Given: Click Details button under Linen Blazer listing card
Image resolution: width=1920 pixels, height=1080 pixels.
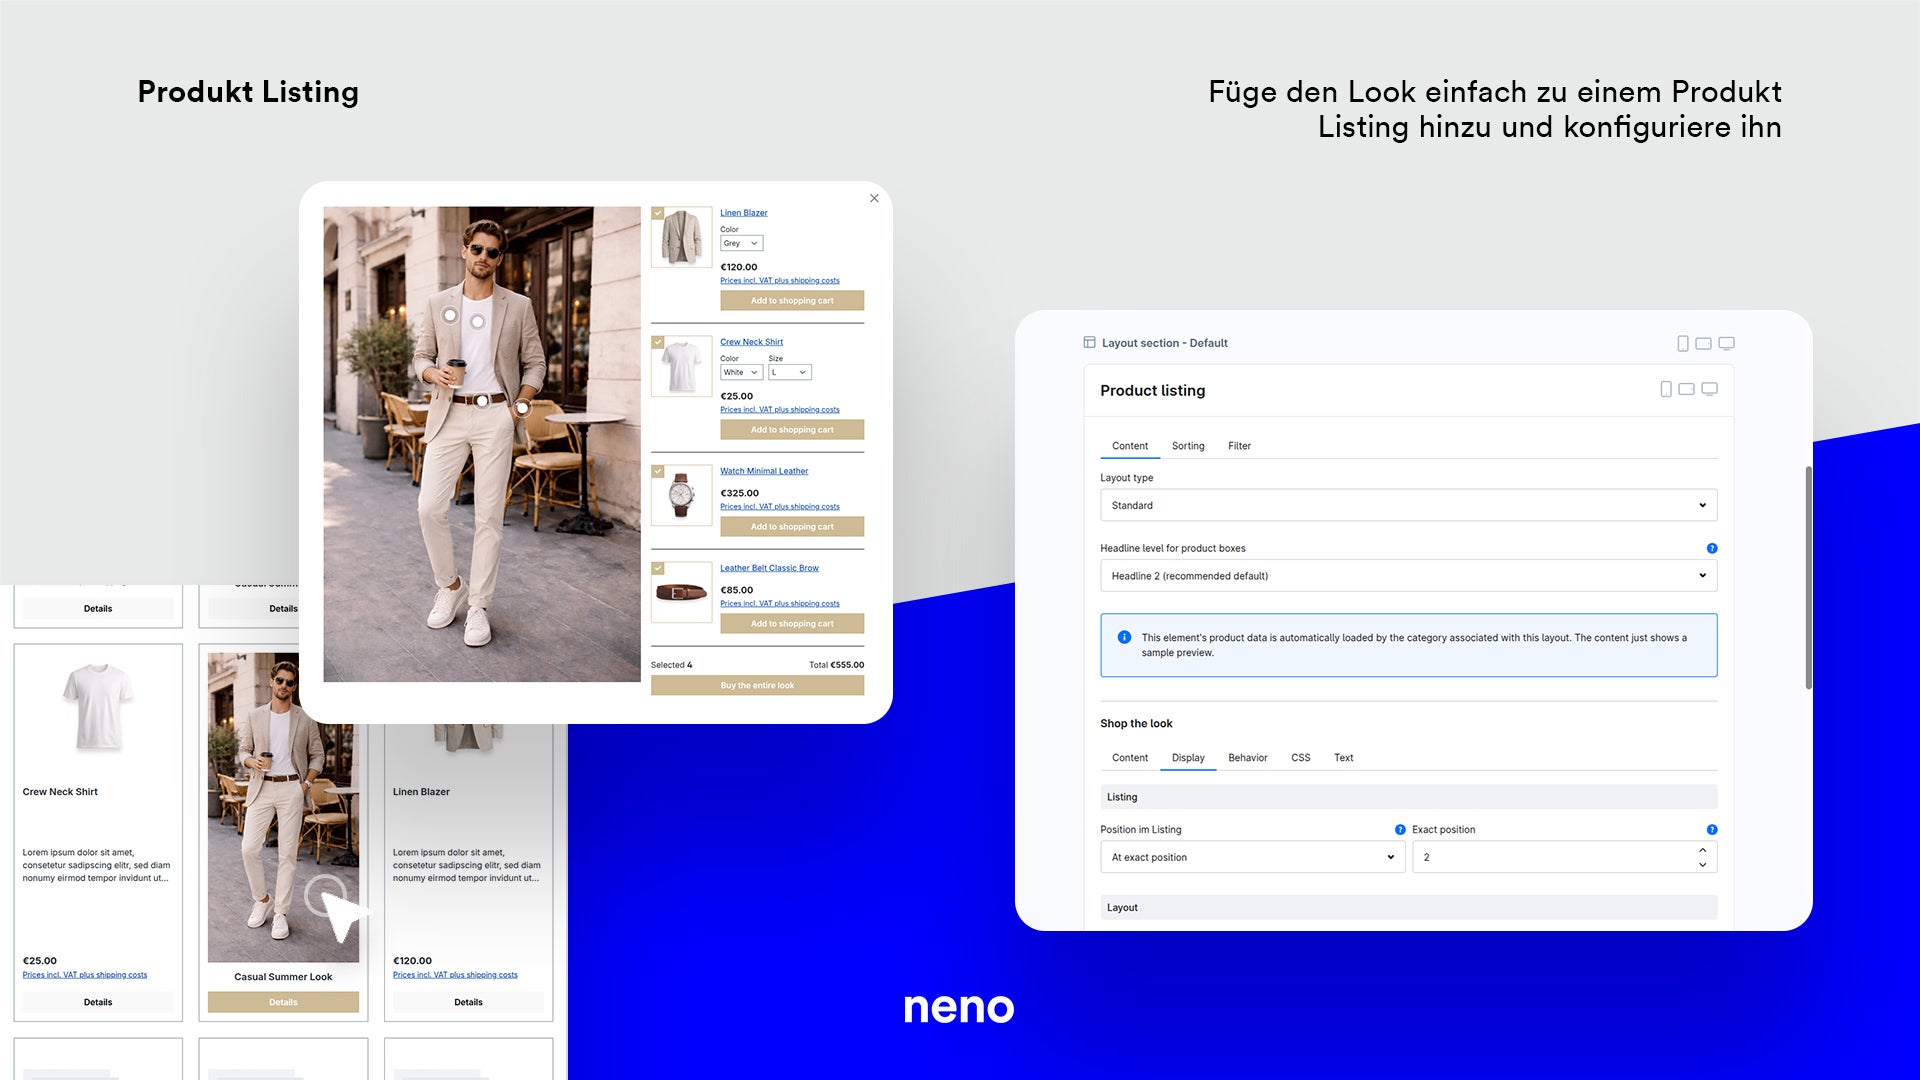Looking at the screenshot, I should pos(468,1002).
